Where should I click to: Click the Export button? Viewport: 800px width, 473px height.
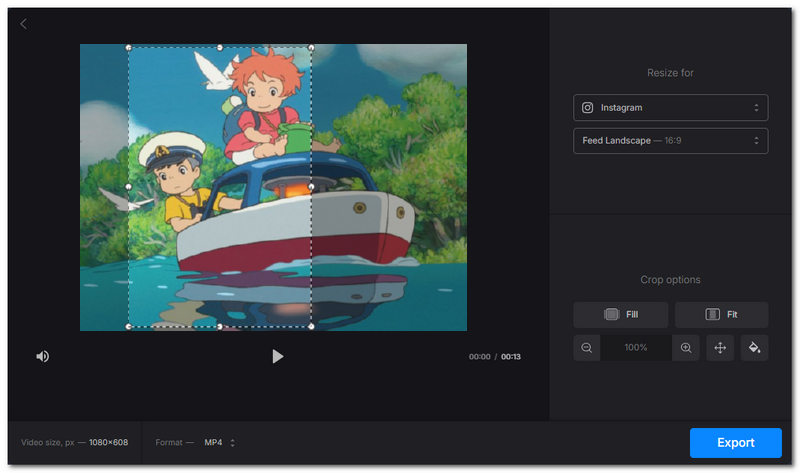click(x=736, y=442)
